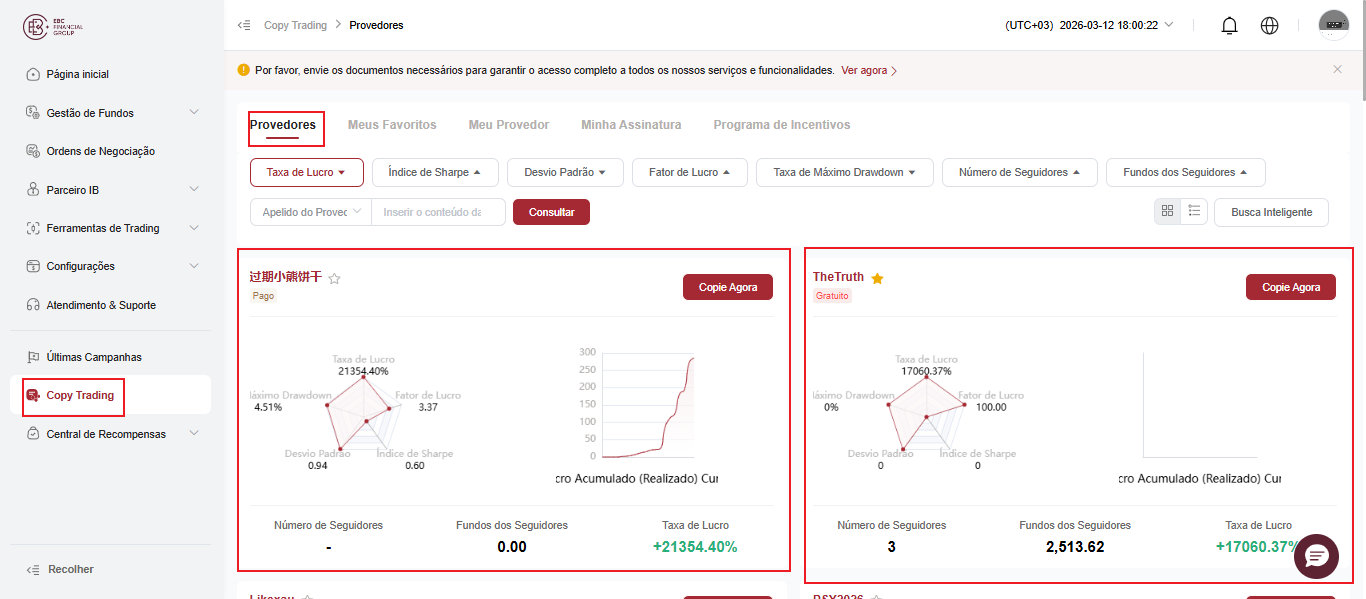Click Copie Agora for 过期小熊饼干
The width and height of the screenshot is (1366, 599).
pyautogui.click(x=728, y=287)
